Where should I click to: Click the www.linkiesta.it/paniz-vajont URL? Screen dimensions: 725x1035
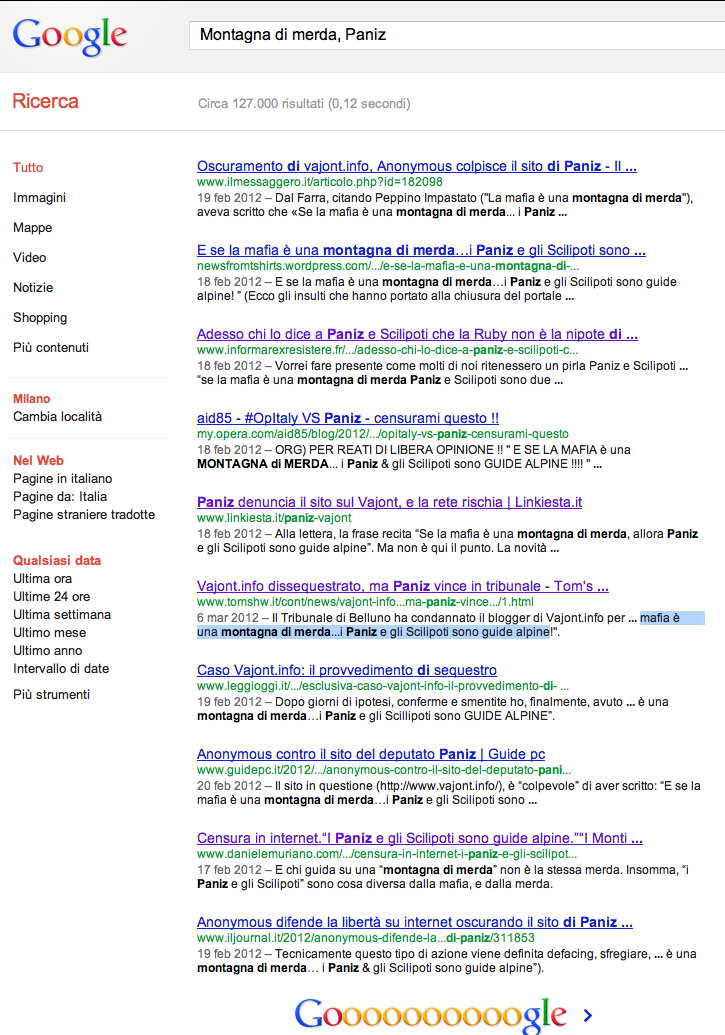(274, 518)
